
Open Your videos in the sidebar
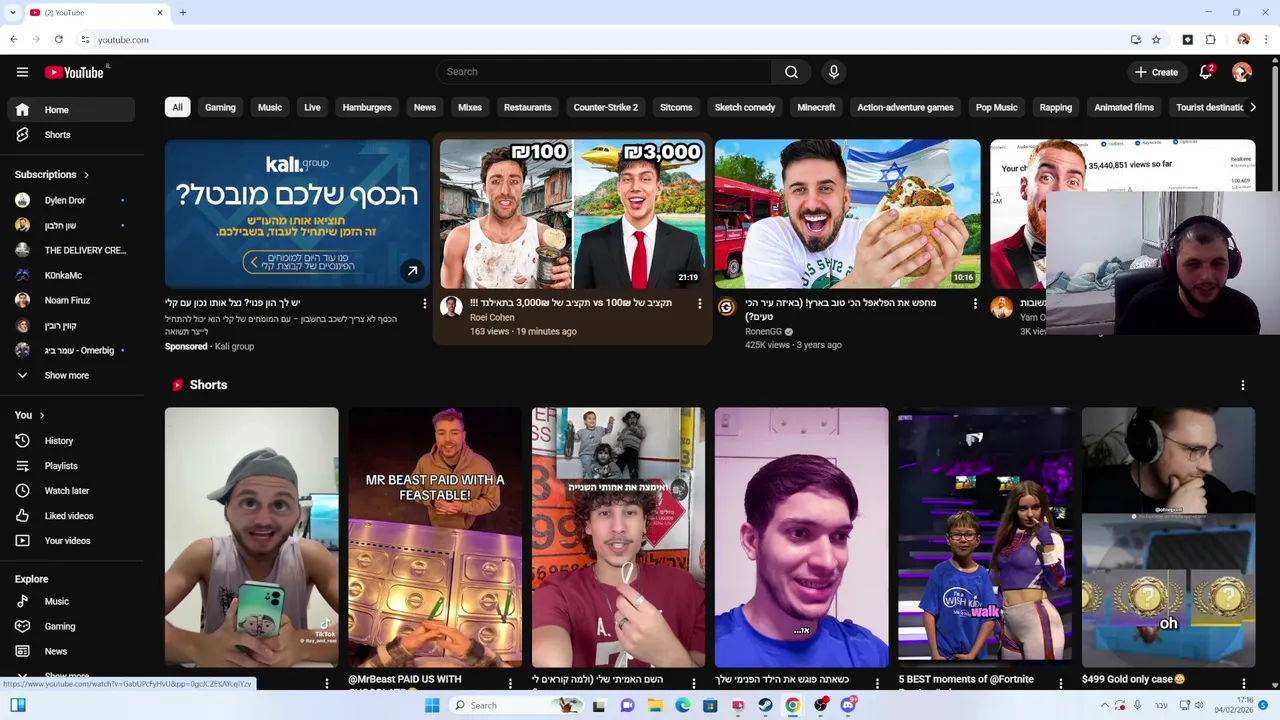tap(70, 541)
